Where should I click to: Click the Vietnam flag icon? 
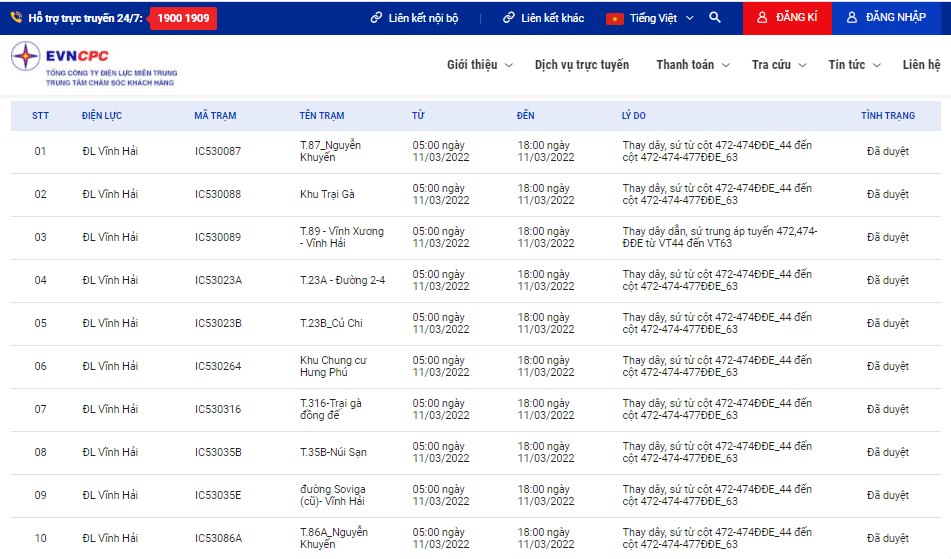pos(614,18)
